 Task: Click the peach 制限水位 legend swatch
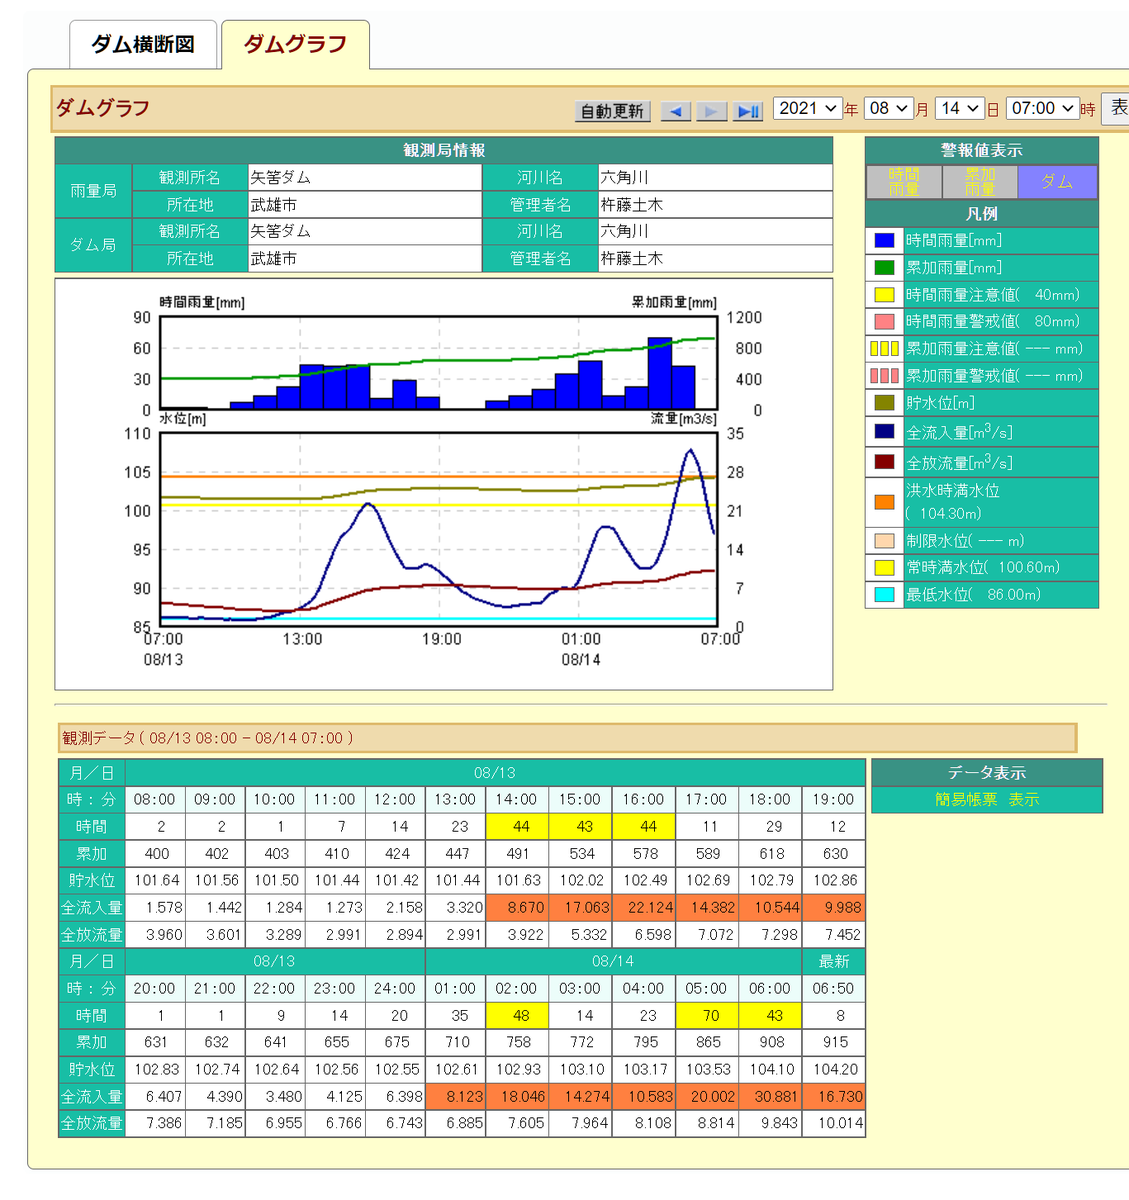(x=884, y=541)
